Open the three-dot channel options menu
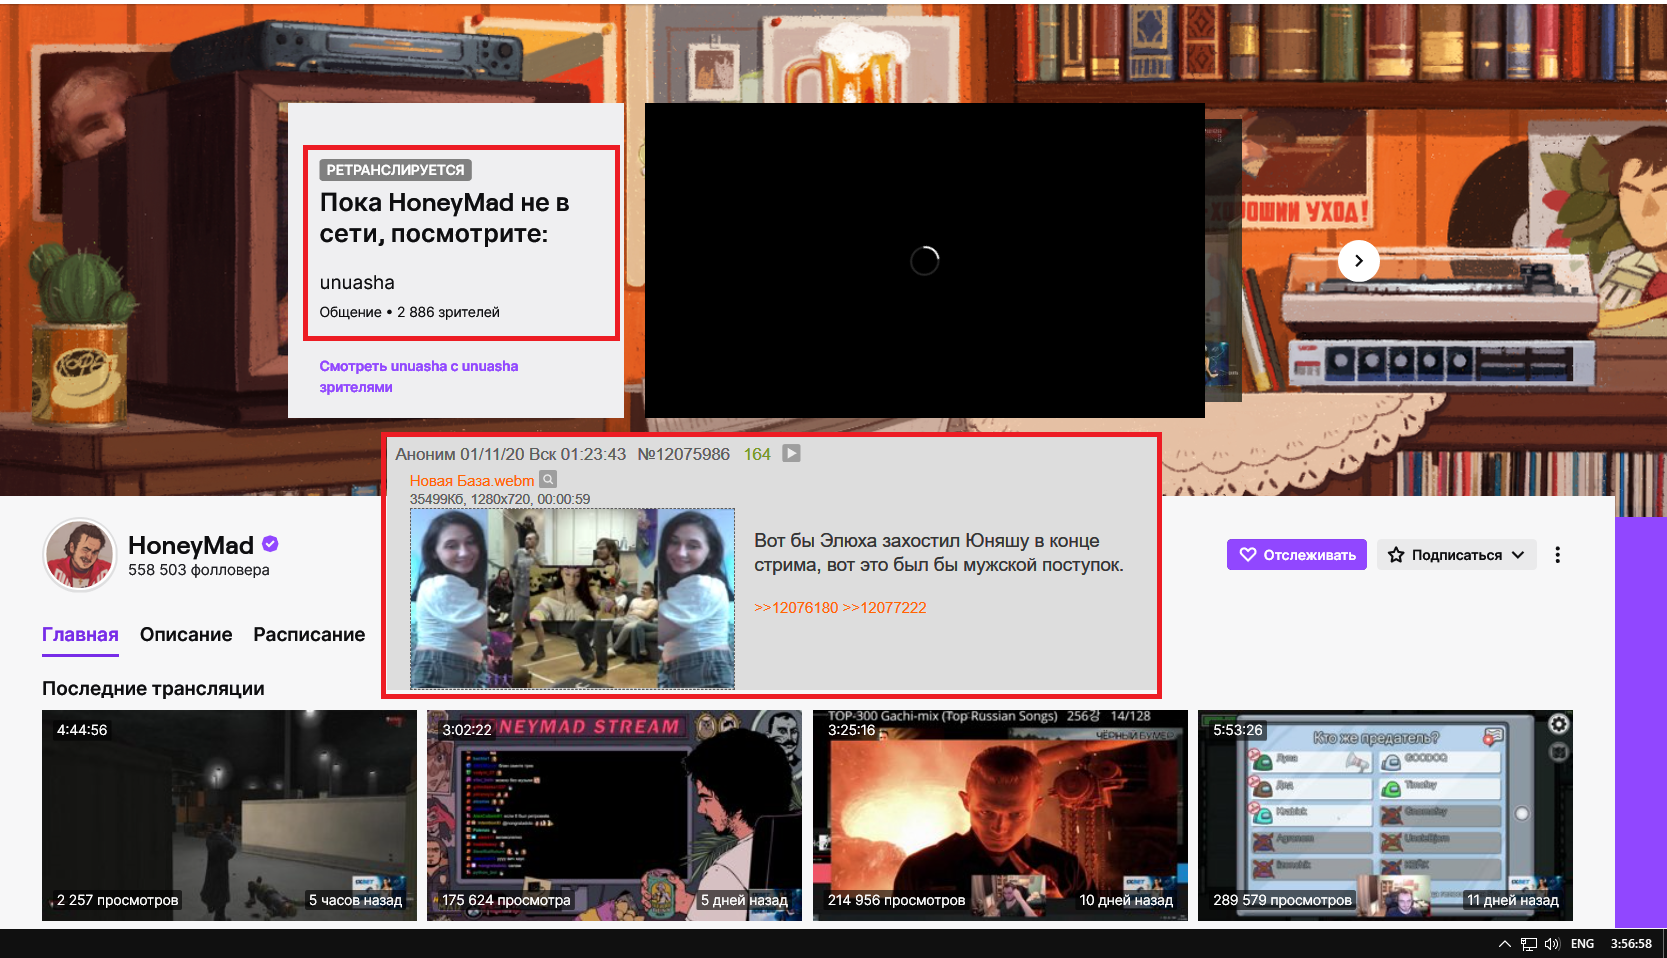This screenshot has width=1667, height=958. pyautogui.click(x=1557, y=555)
